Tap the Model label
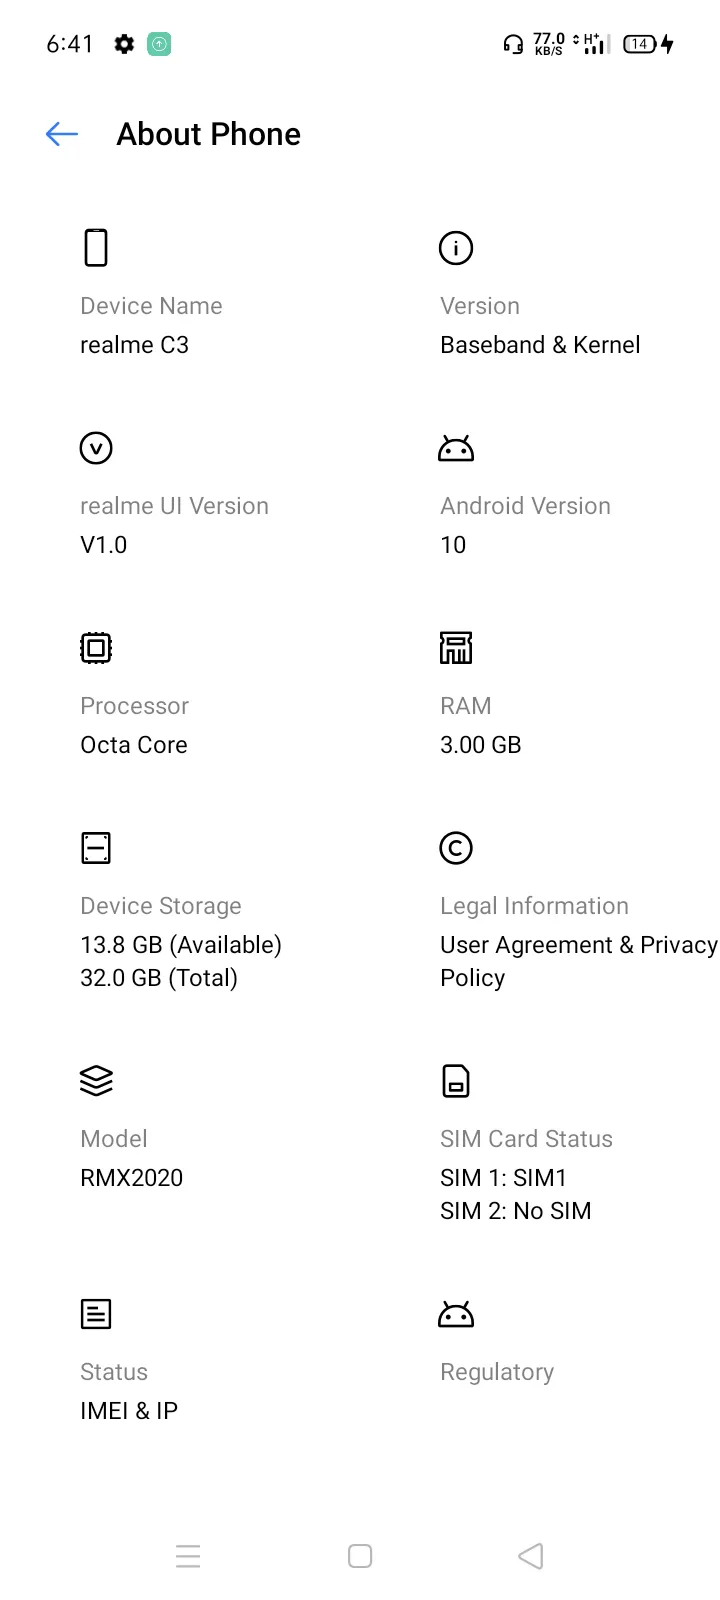 click(114, 1139)
